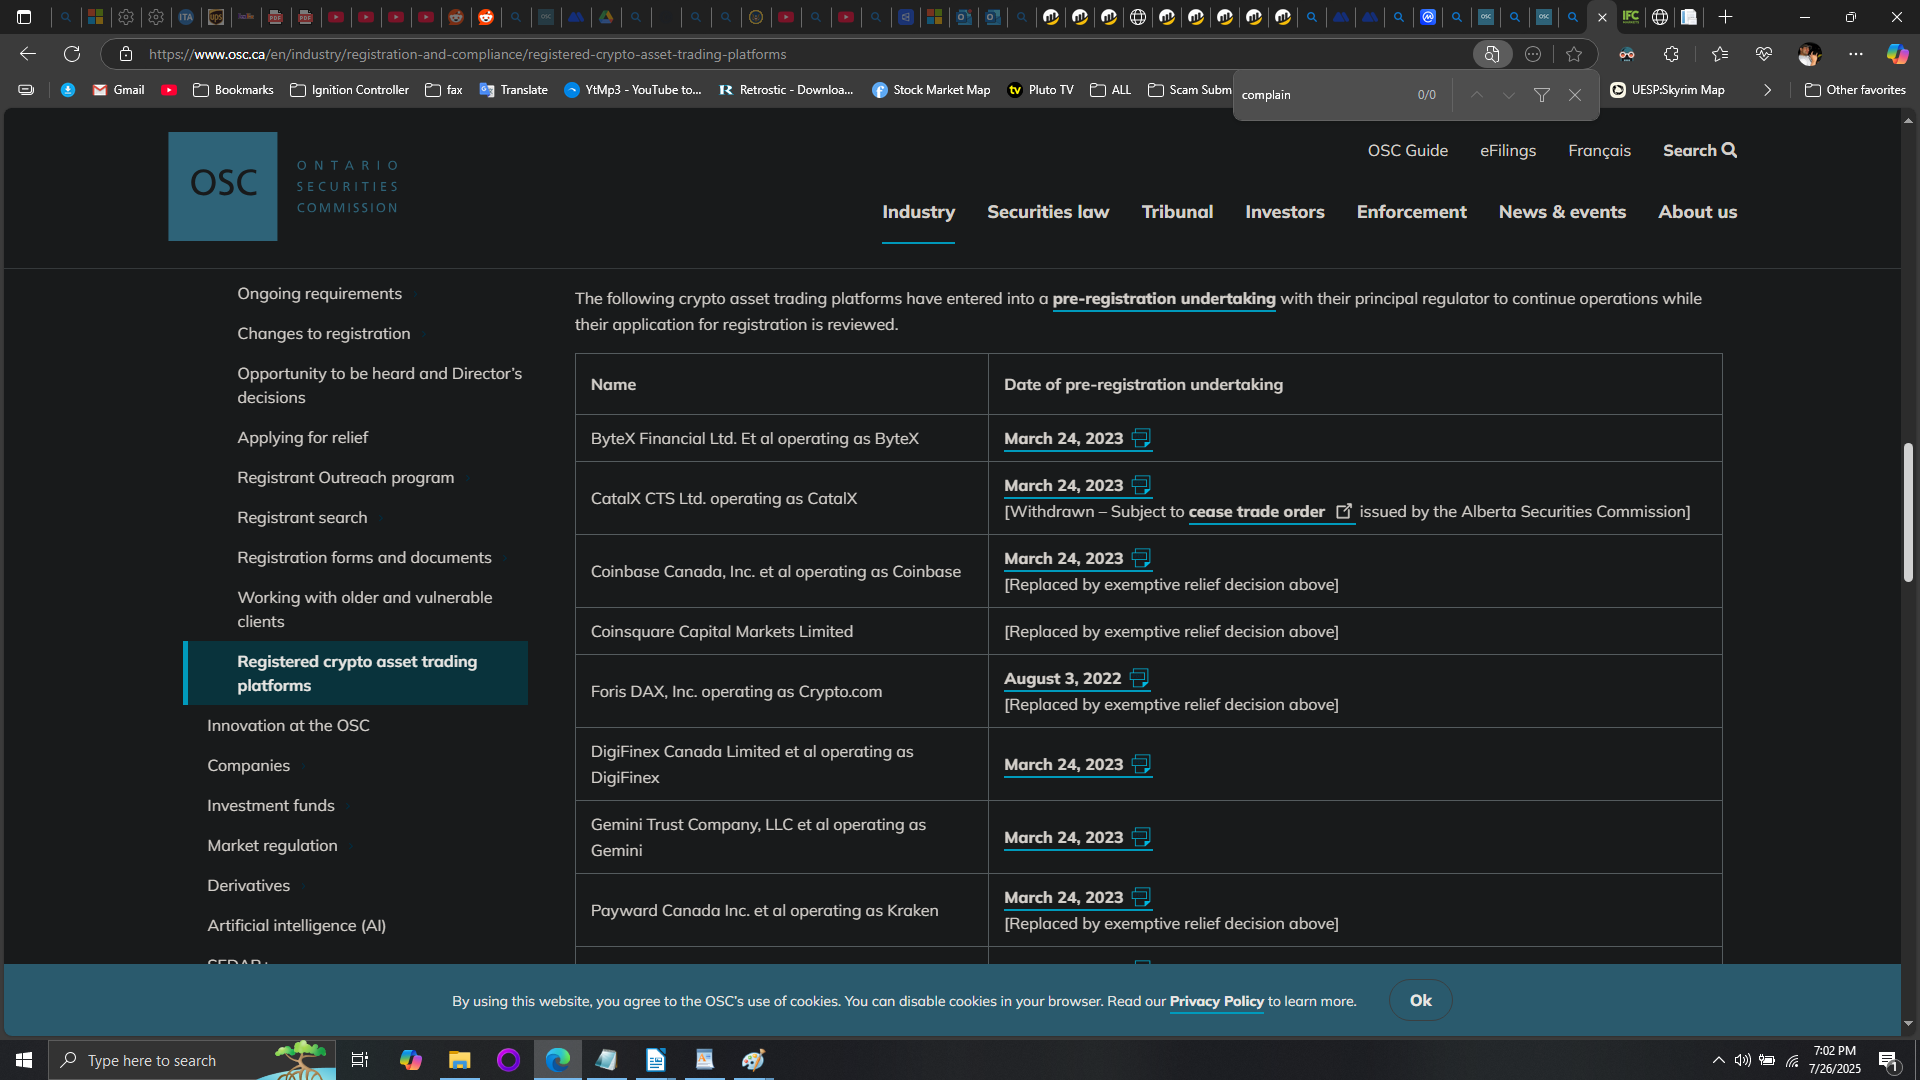Open the Paint app on the taskbar
The height and width of the screenshot is (1080, 1920).
(753, 1060)
